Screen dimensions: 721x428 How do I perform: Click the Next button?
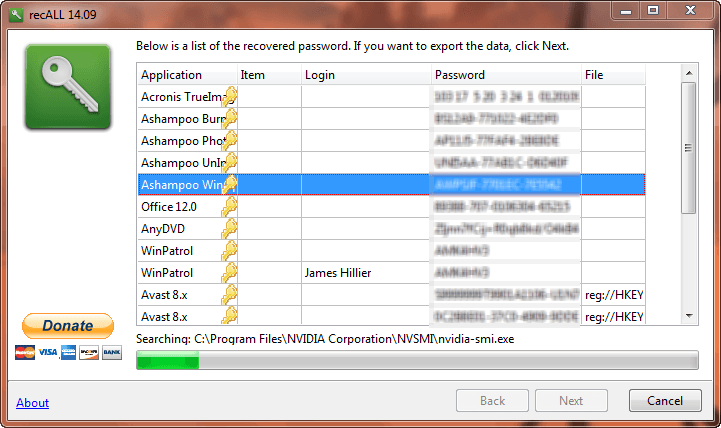[571, 401]
